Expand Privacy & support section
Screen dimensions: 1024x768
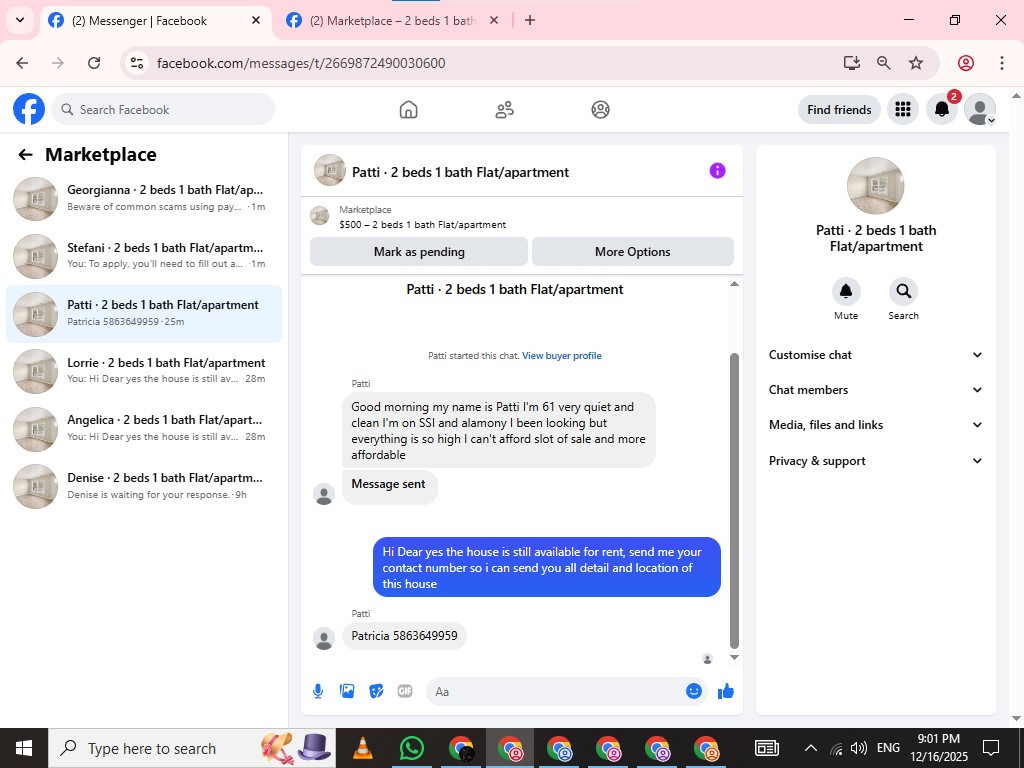pos(875,461)
